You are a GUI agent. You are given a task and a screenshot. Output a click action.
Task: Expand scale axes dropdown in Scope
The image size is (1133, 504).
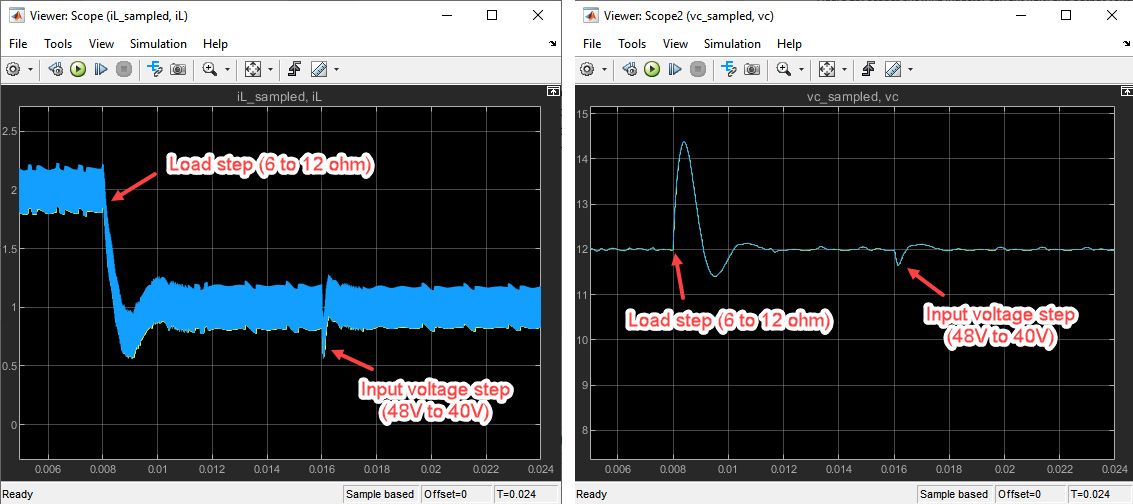[x=270, y=70]
